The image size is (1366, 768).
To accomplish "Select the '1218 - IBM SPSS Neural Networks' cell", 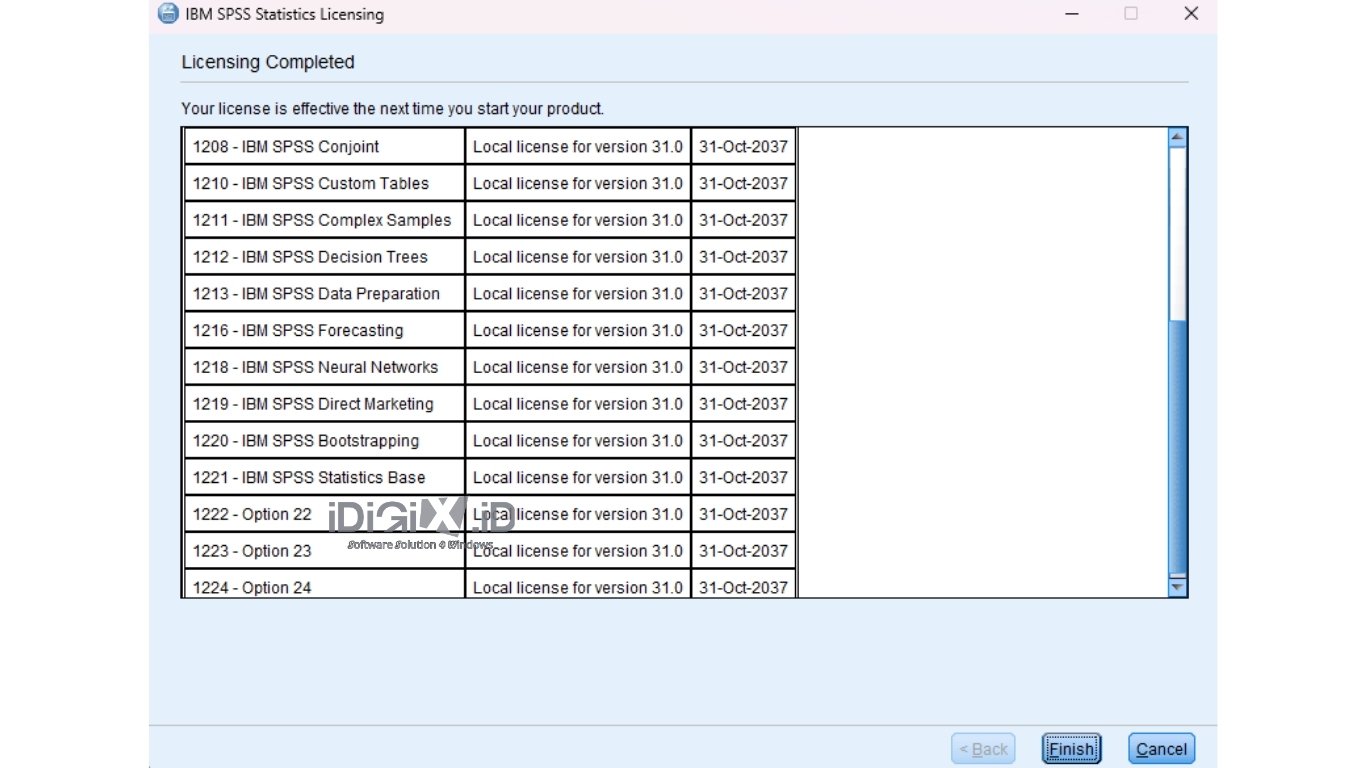I will click(325, 367).
